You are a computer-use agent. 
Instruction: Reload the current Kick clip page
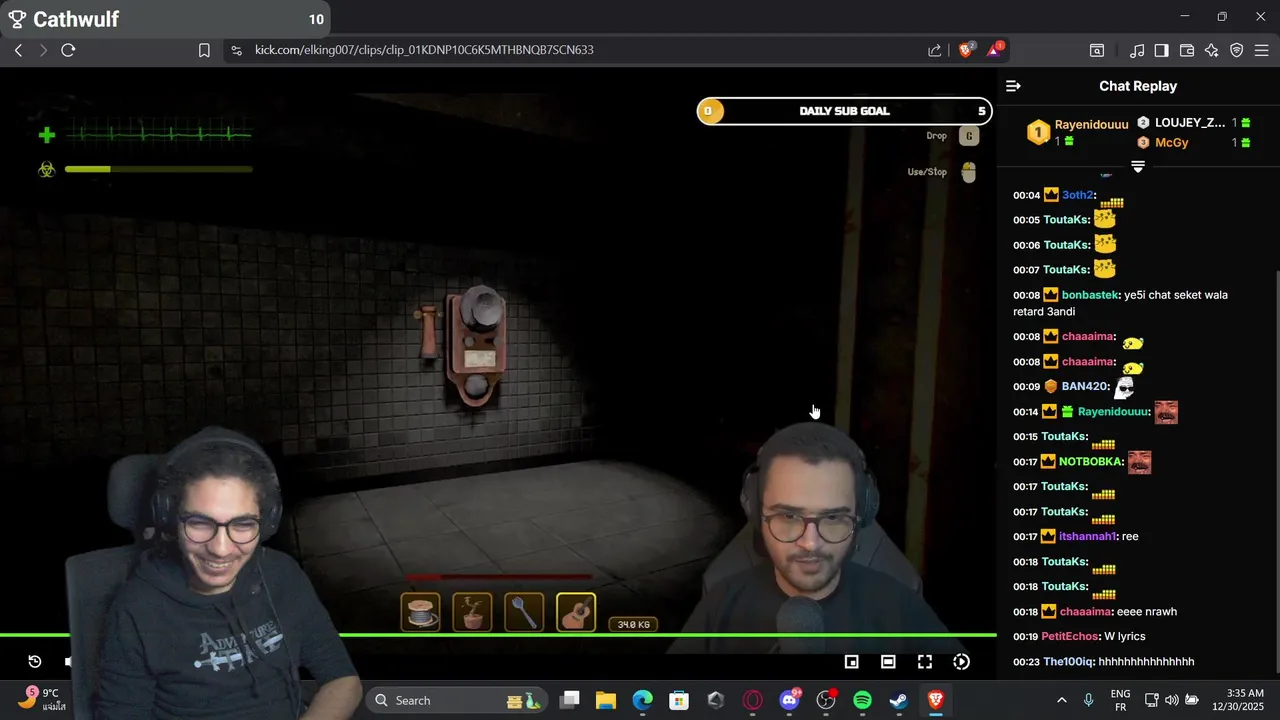click(68, 50)
